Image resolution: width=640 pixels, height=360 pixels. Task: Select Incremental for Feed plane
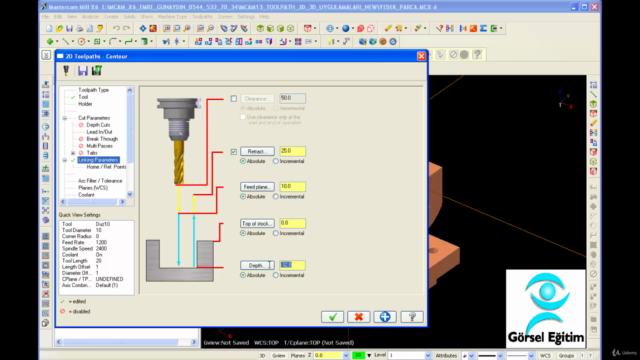click(x=276, y=196)
